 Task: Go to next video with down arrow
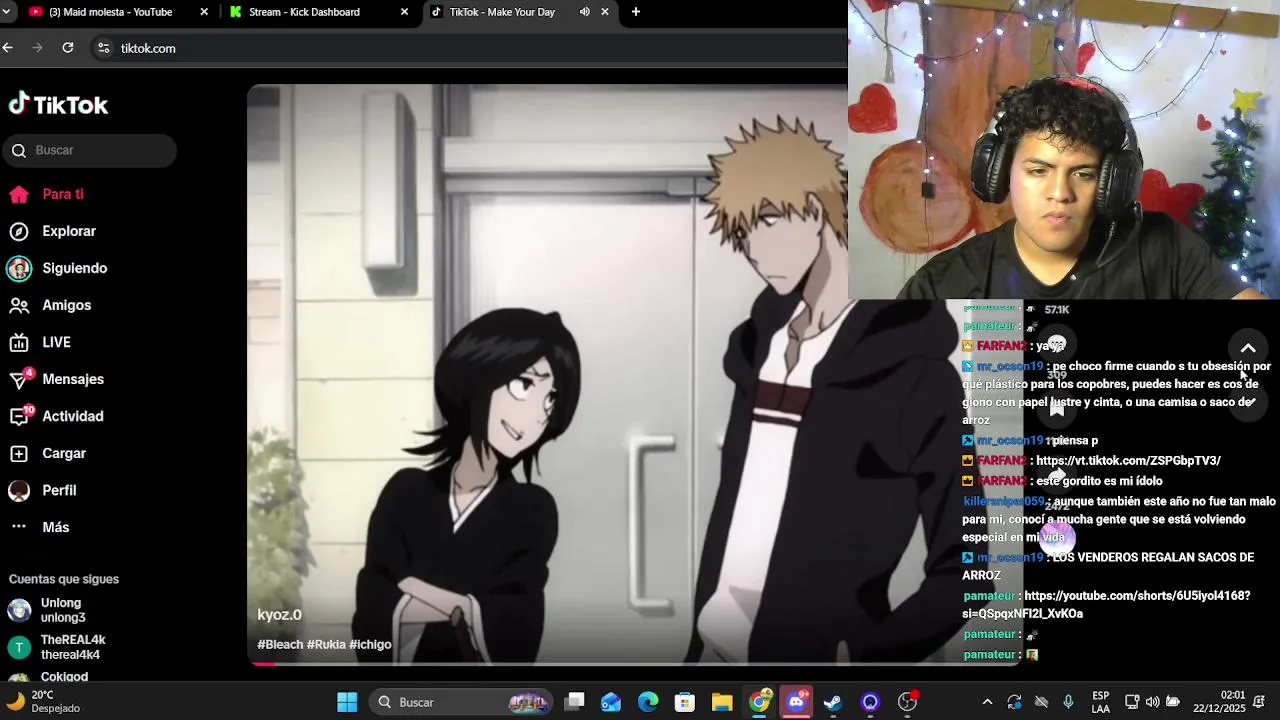pyautogui.click(x=1248, y=401)
